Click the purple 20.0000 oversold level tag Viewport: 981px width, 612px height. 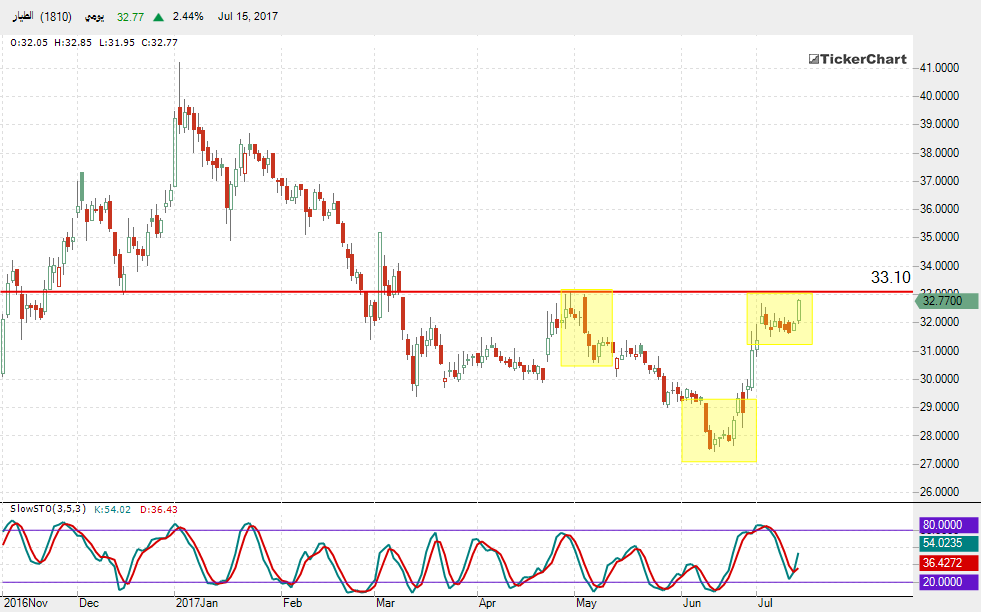[x=945, y=582]
